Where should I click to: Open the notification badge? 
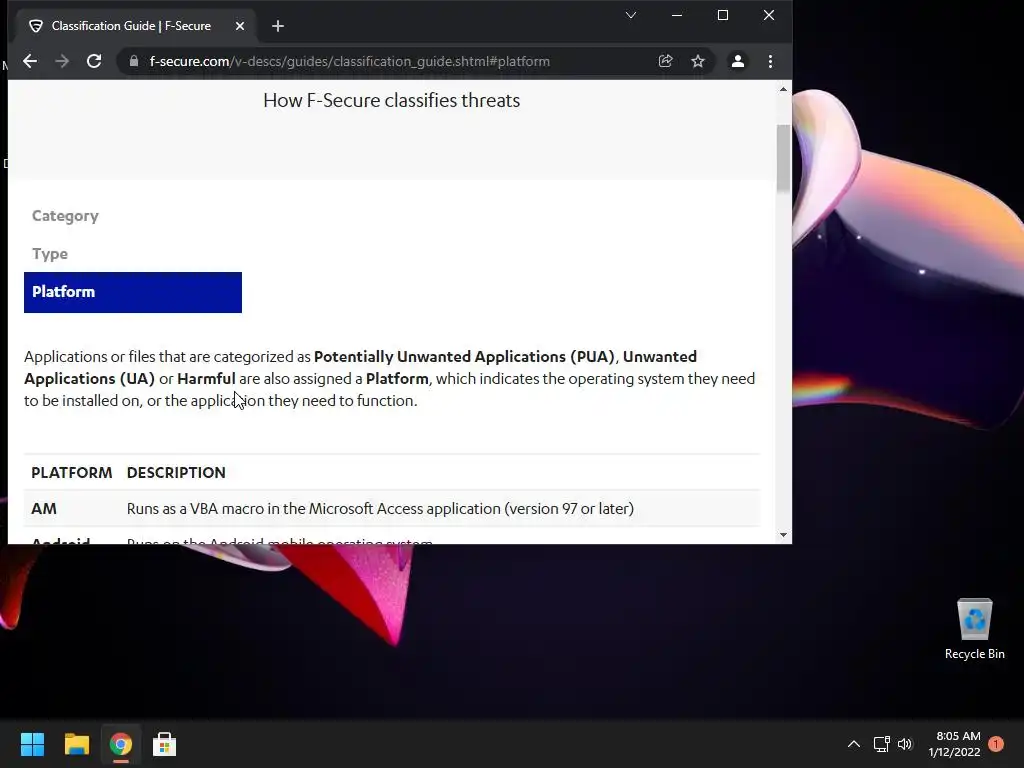tap(996, 744)
